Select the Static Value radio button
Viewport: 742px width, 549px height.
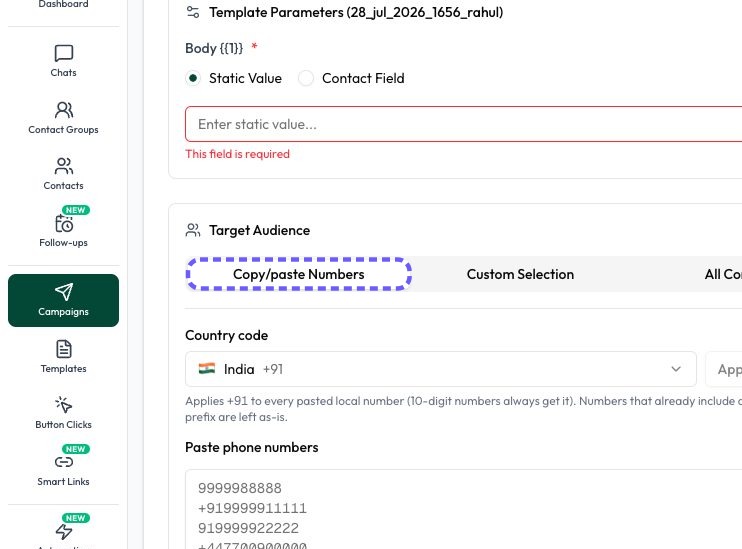click(x=193, y=78)
